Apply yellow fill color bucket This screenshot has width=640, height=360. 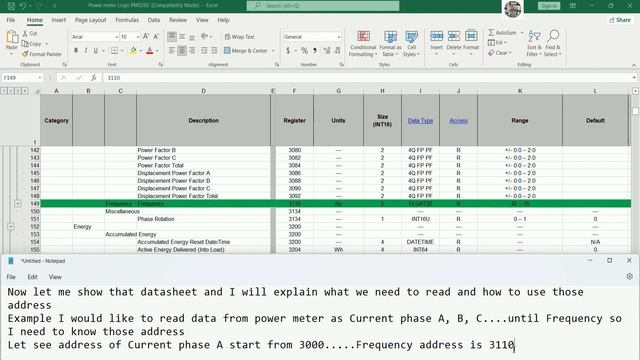click(133, 51)
